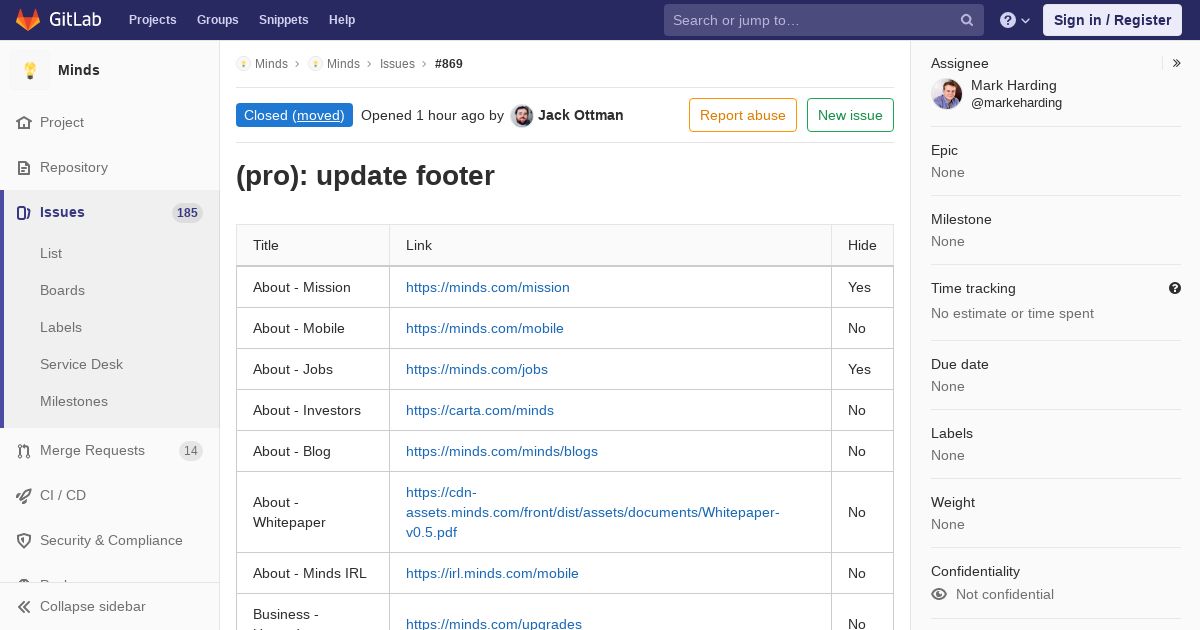Collapse the right sidebar with double arrow
The image size is (1200, 630).
tap(1177, 63)
